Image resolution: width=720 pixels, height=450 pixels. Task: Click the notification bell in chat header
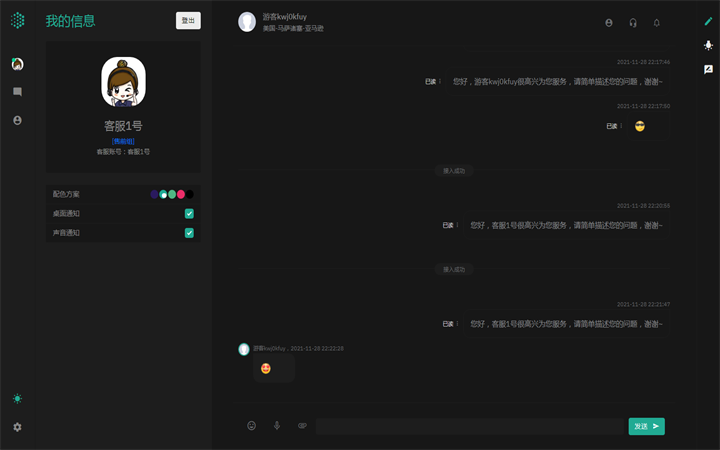click(x=657, y=22)
